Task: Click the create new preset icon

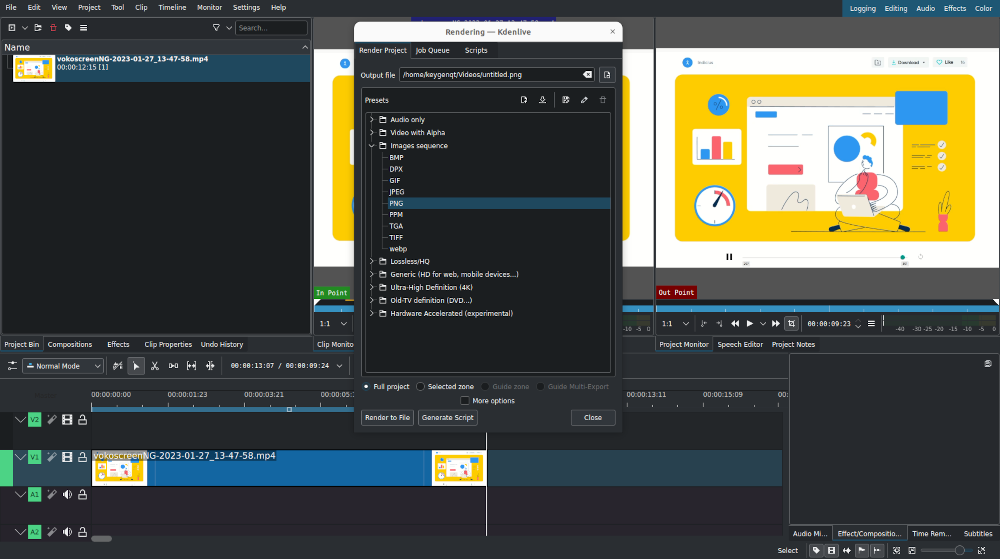Action: tap(524, 100)
